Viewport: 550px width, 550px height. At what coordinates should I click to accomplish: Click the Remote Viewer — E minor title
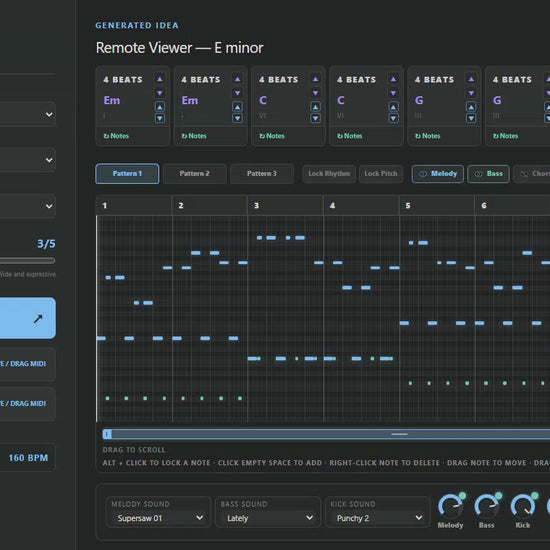click(179, 48)
